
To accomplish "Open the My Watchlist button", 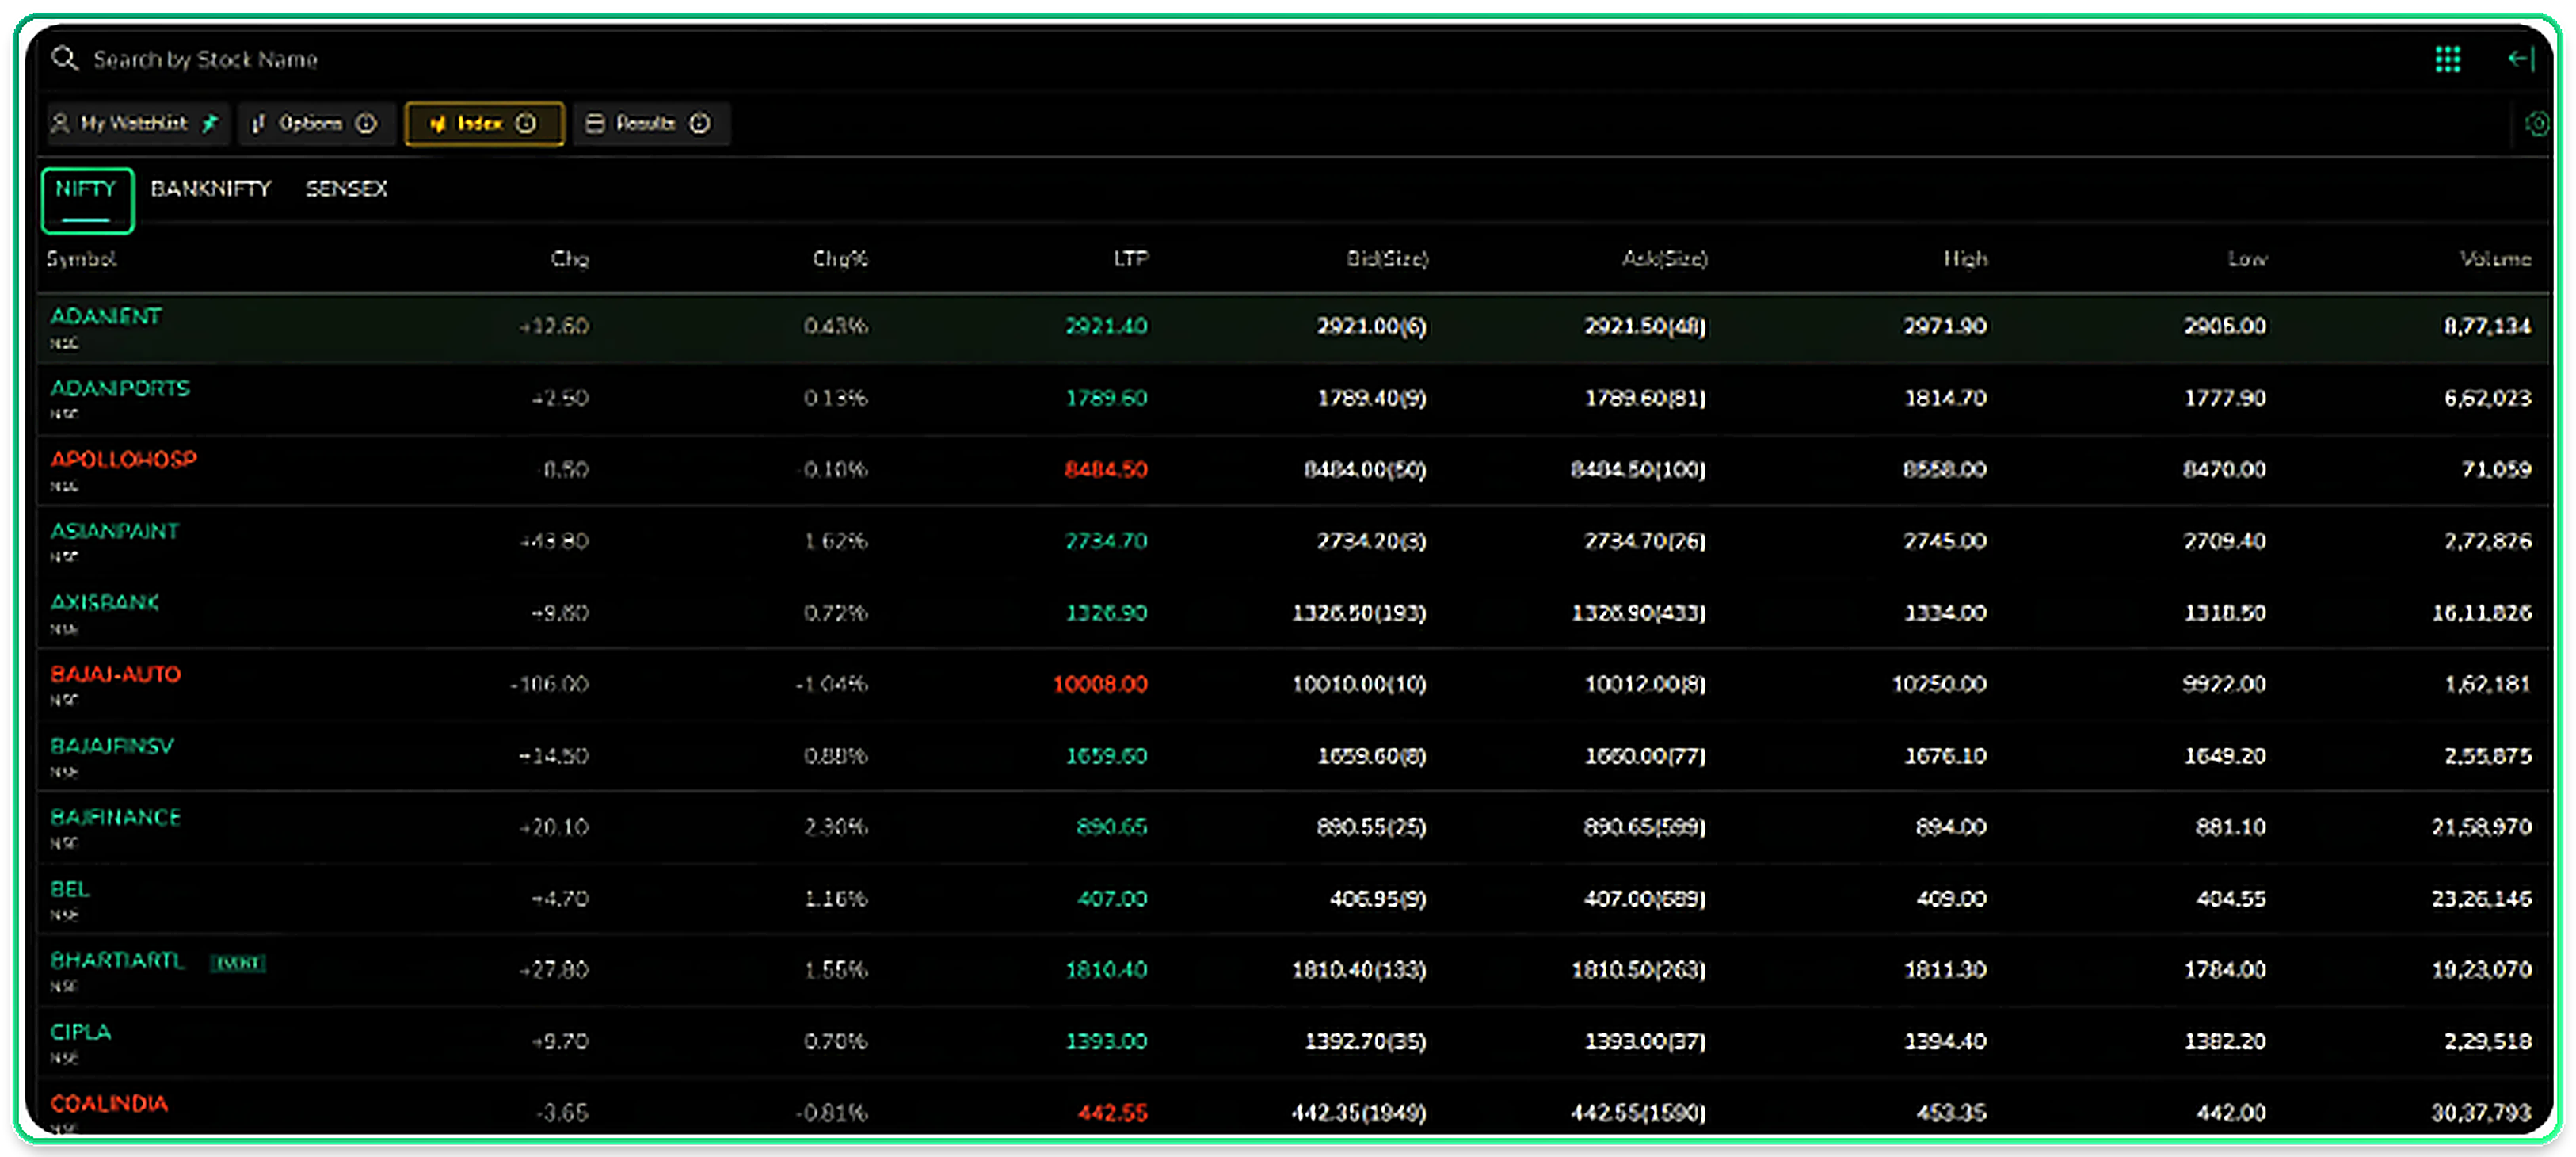I will point(138,123).
